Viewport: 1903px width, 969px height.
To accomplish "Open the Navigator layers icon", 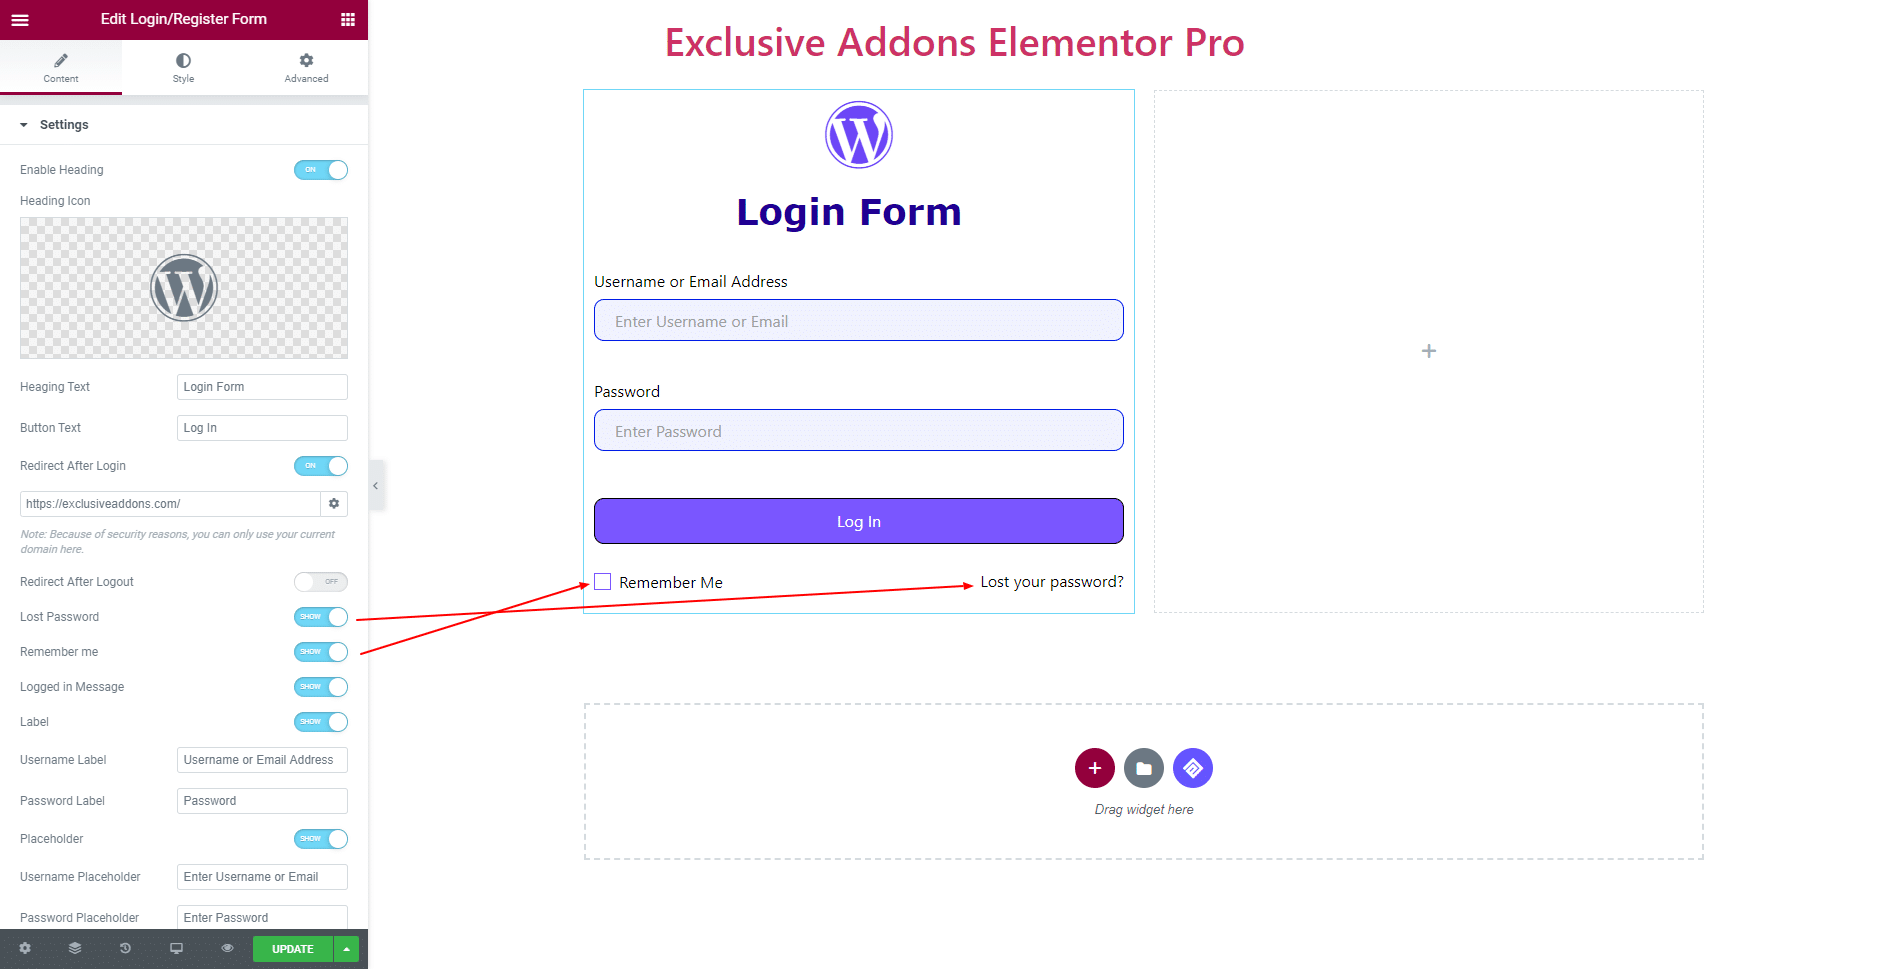I will pyautogui.click(x=75, y=948).
